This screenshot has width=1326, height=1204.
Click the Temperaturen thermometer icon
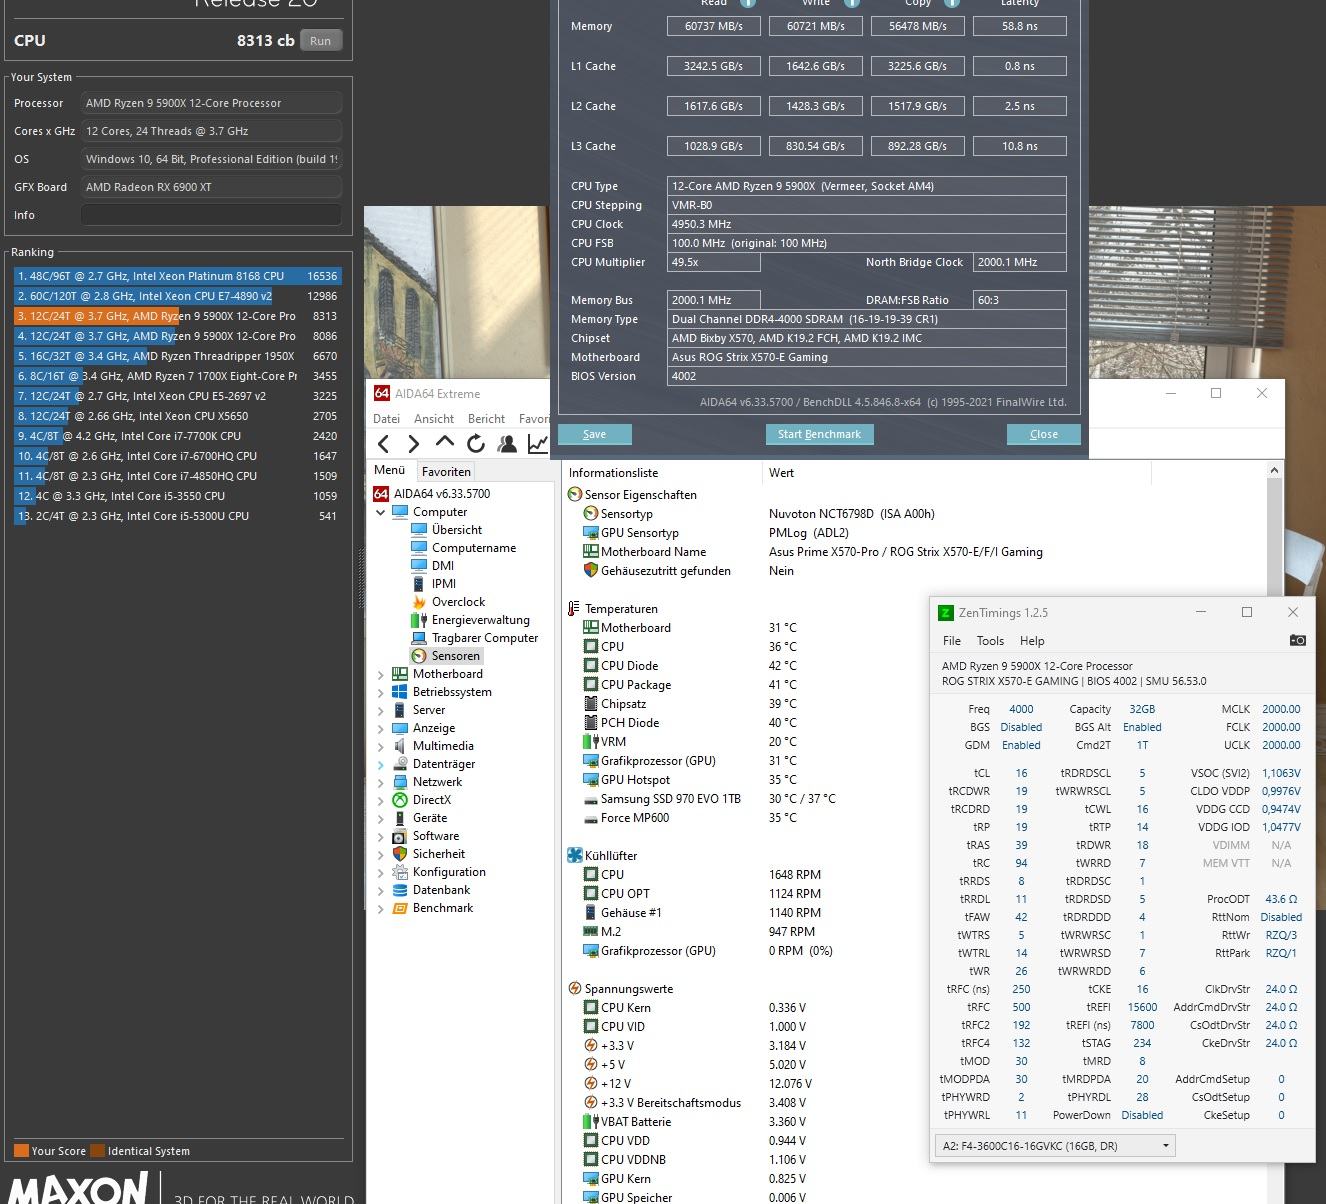click(574, 609)
